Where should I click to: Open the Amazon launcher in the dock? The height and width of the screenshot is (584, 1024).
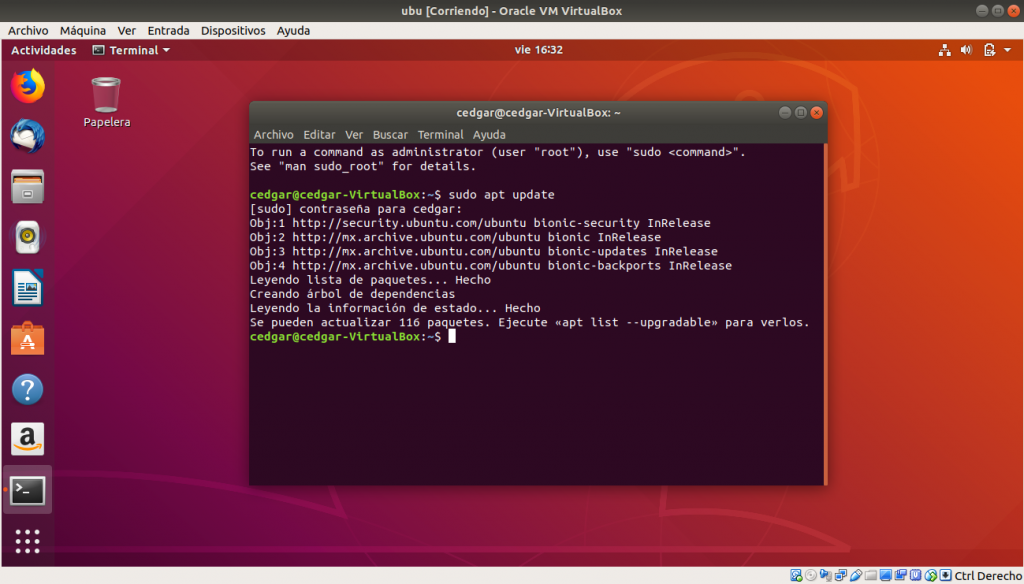coord(27,438)
